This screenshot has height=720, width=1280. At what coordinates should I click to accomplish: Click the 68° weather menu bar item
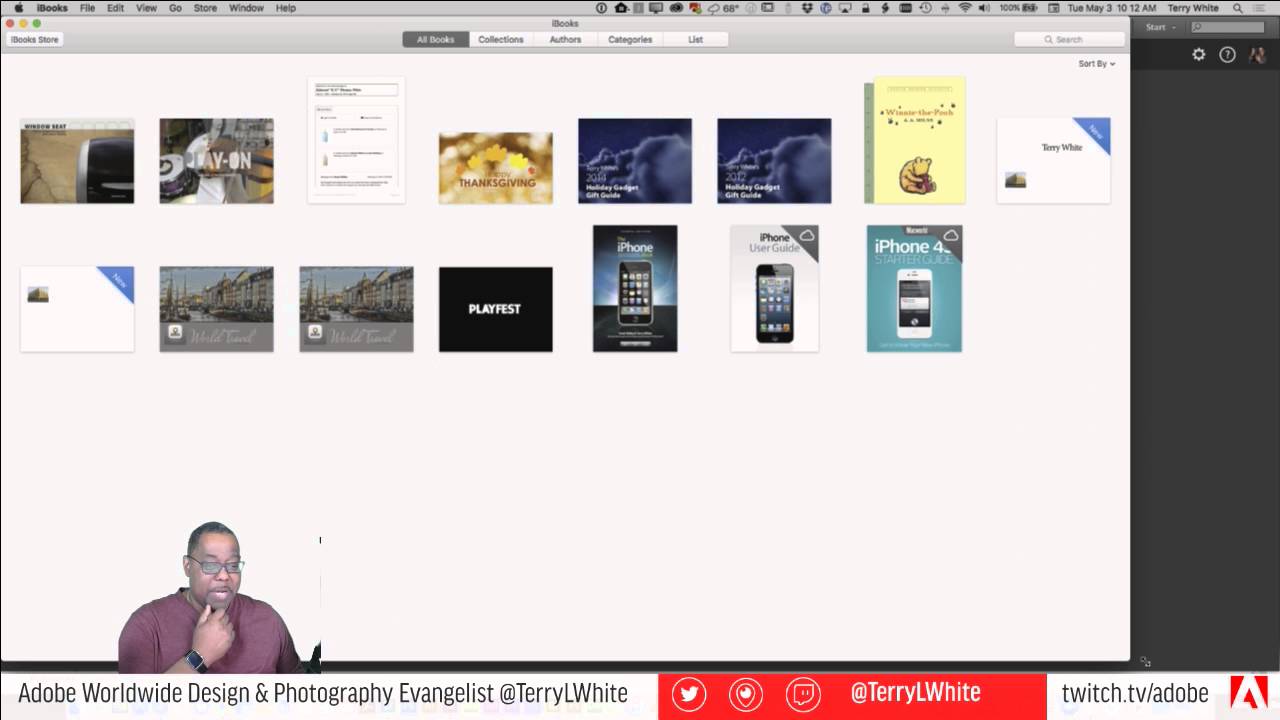723,8
